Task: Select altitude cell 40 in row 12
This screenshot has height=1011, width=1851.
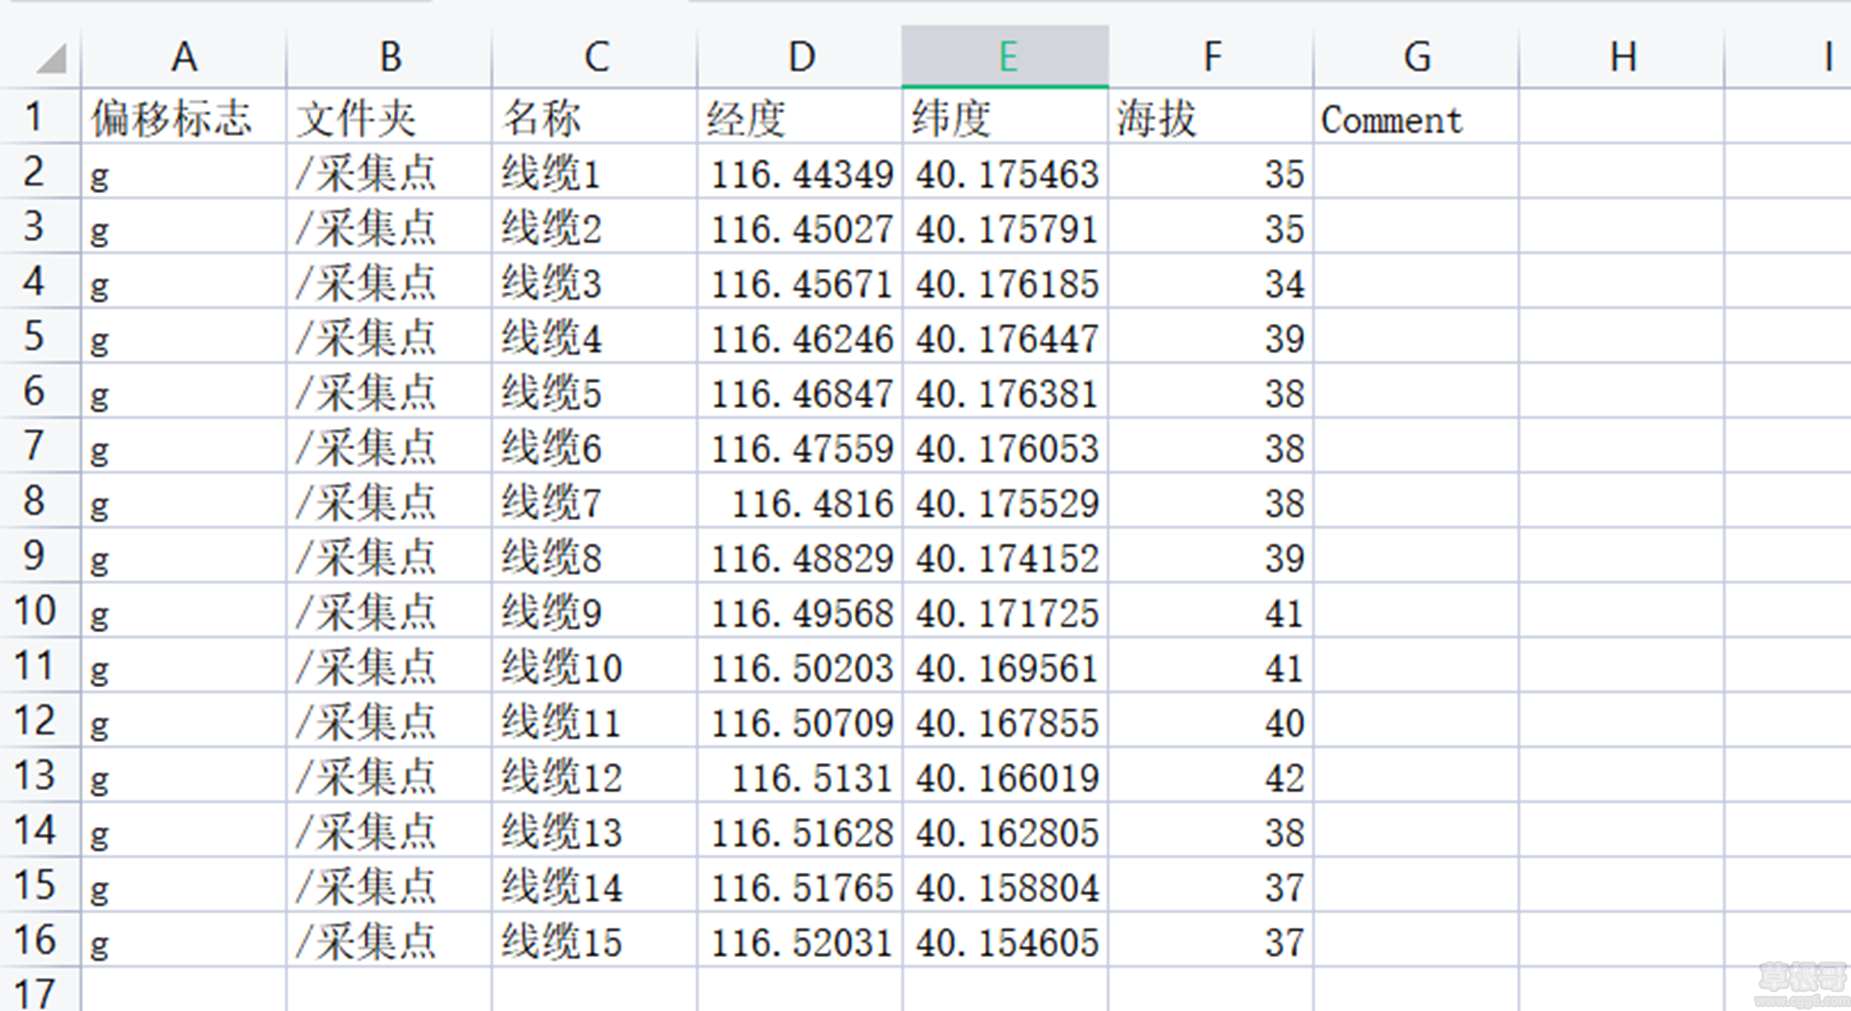Action: pyautogui.click(x=1211, y=720)
